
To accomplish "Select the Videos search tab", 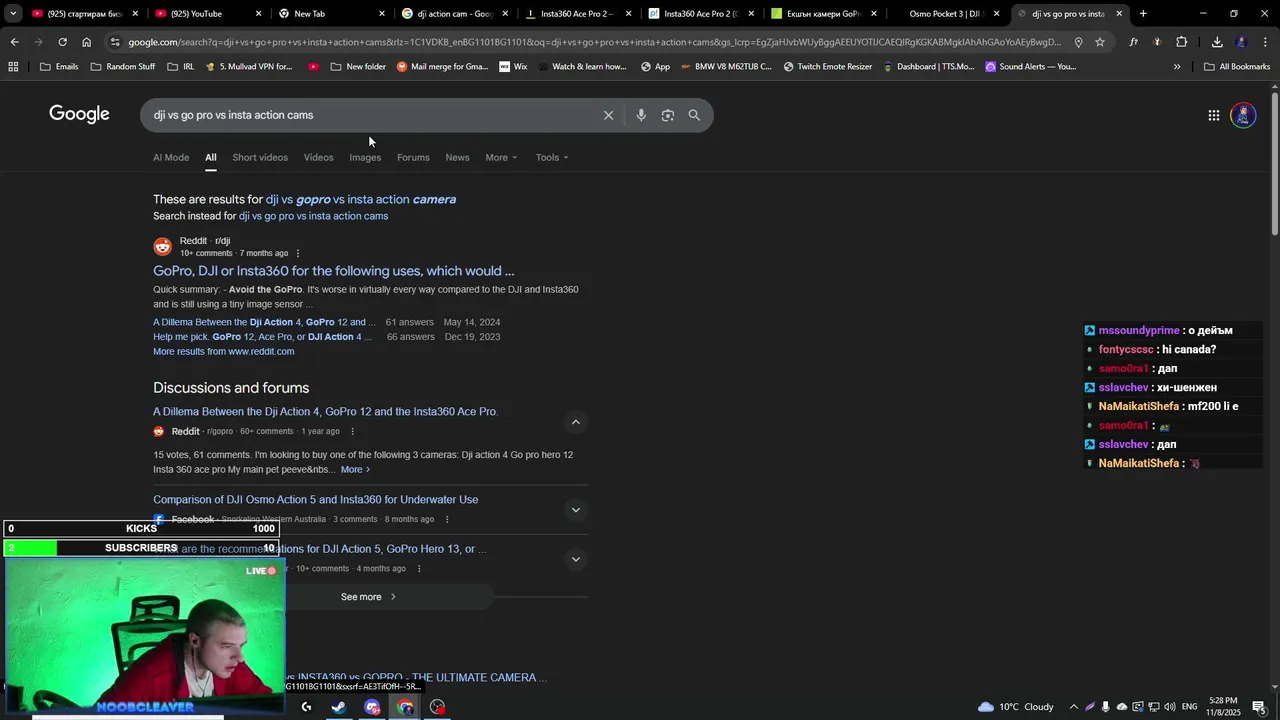I will tap(318, 158).
